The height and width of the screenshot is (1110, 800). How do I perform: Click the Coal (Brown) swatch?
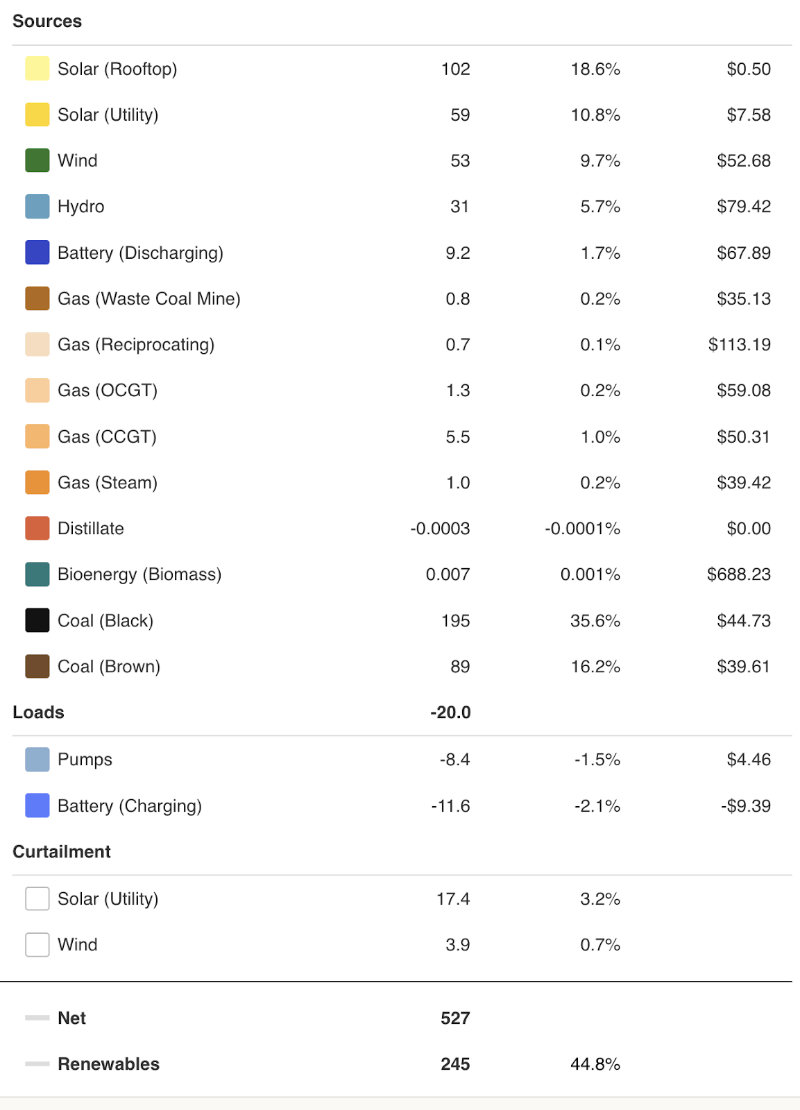[36, 666]
